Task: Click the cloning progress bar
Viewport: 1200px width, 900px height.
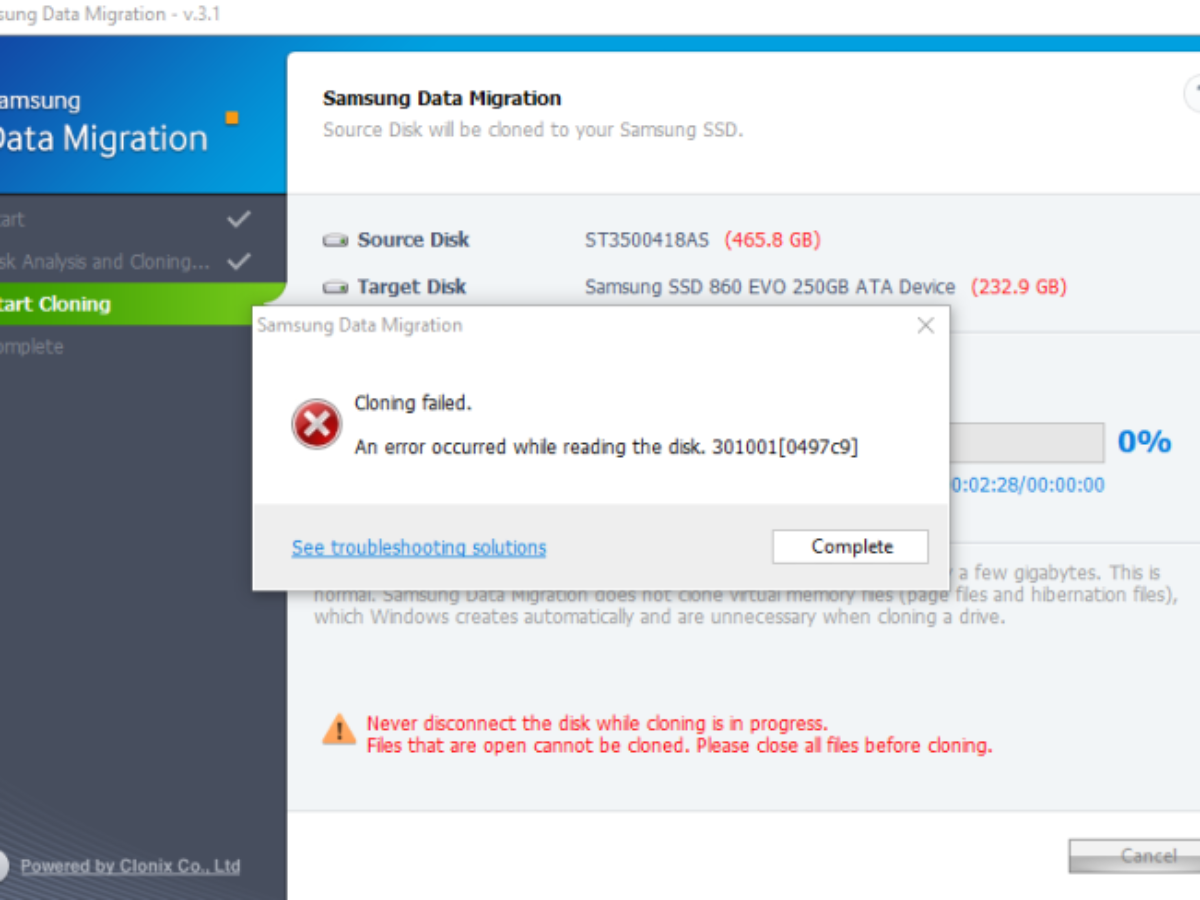Action: [x=1026, y=442]
